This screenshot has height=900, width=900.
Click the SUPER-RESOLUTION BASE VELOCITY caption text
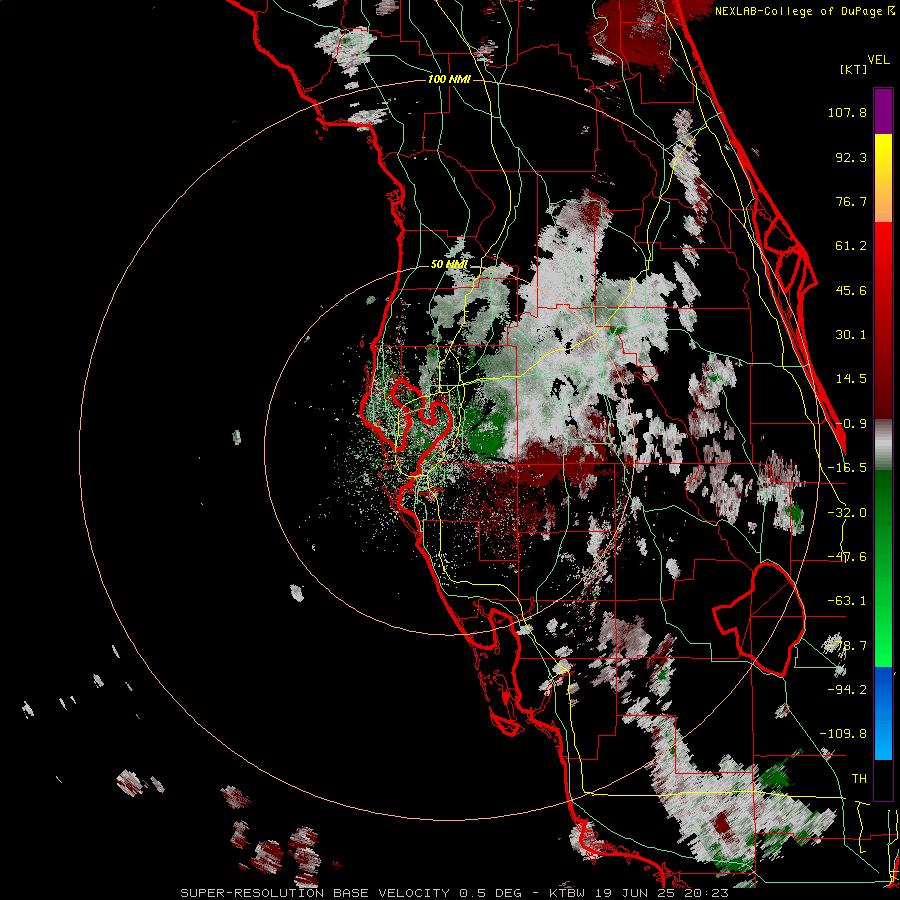pyautogui.click(x=315, y=893)
